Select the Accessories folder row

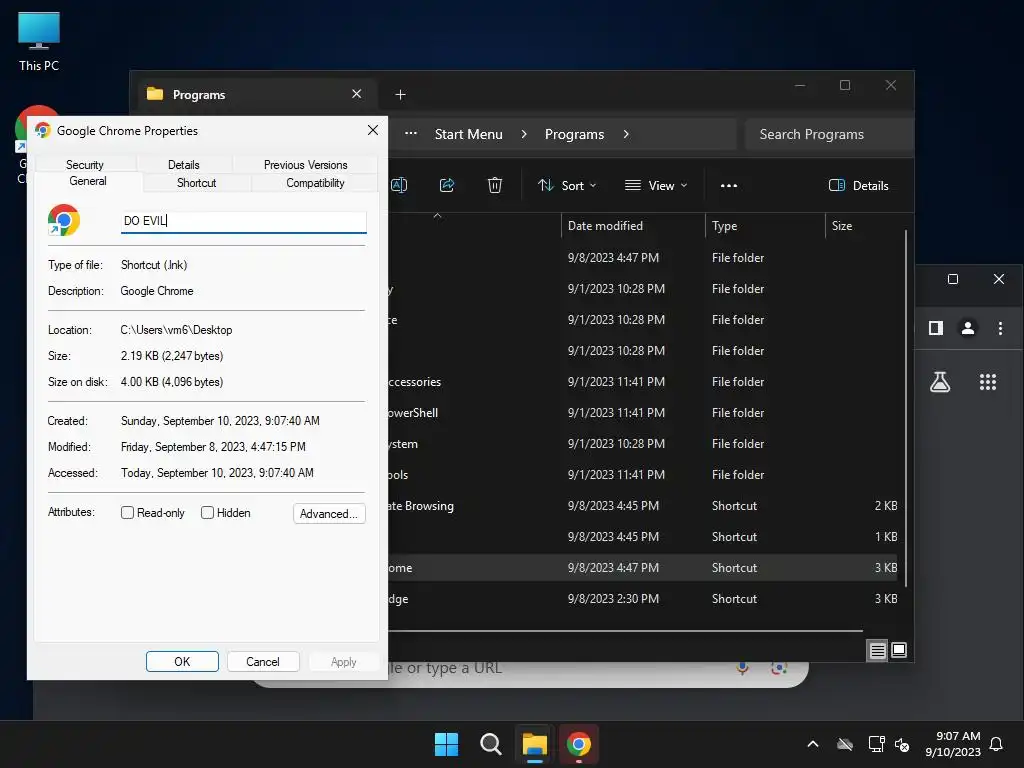click(x=643, y=382)
